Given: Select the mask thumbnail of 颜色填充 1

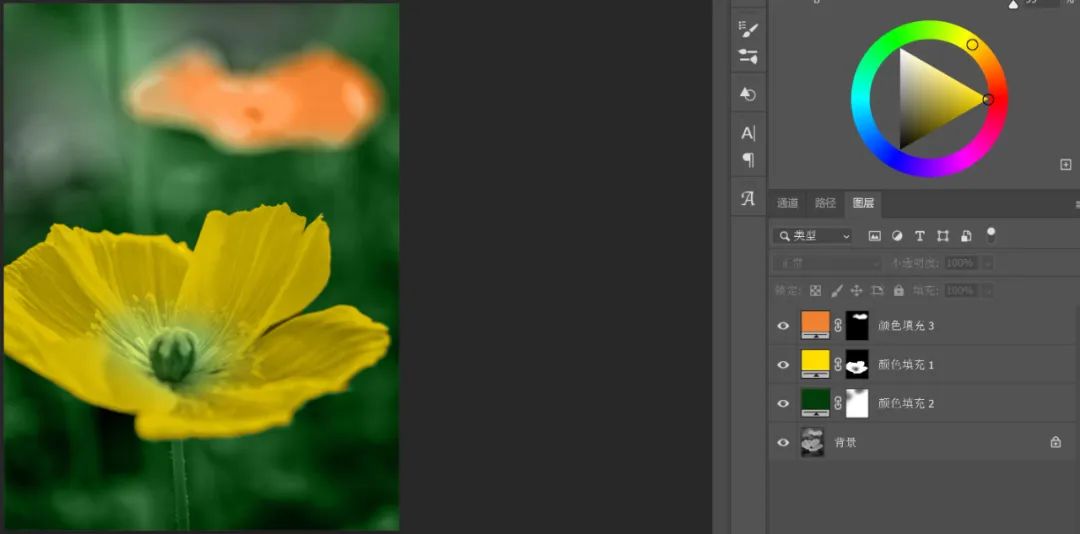Looking at the screenshot, I should [857, 365].
